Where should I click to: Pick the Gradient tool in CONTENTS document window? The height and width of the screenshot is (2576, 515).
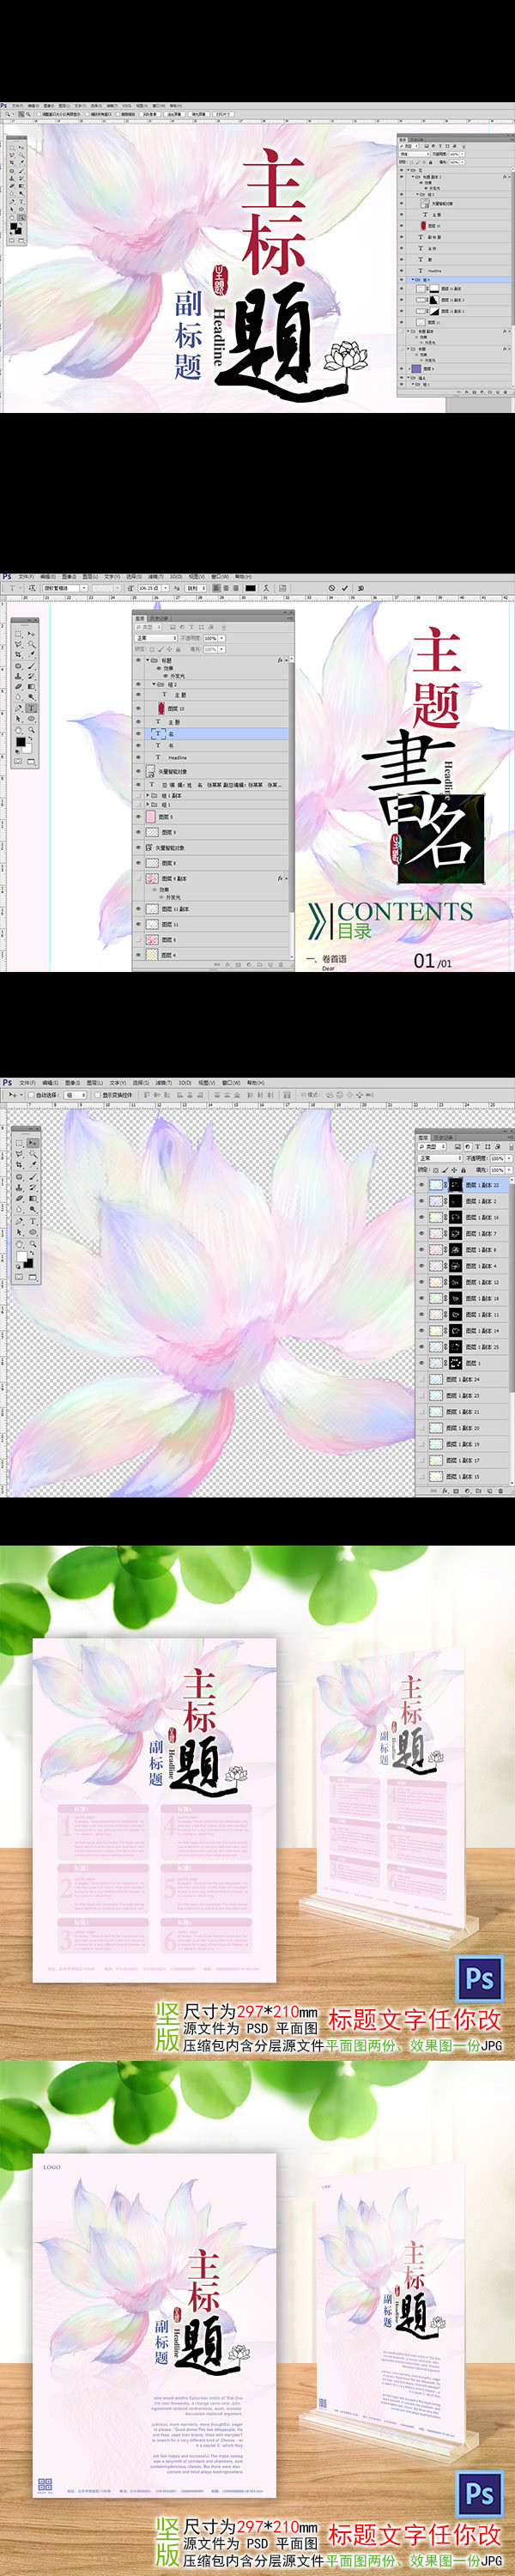click(31, 687)
